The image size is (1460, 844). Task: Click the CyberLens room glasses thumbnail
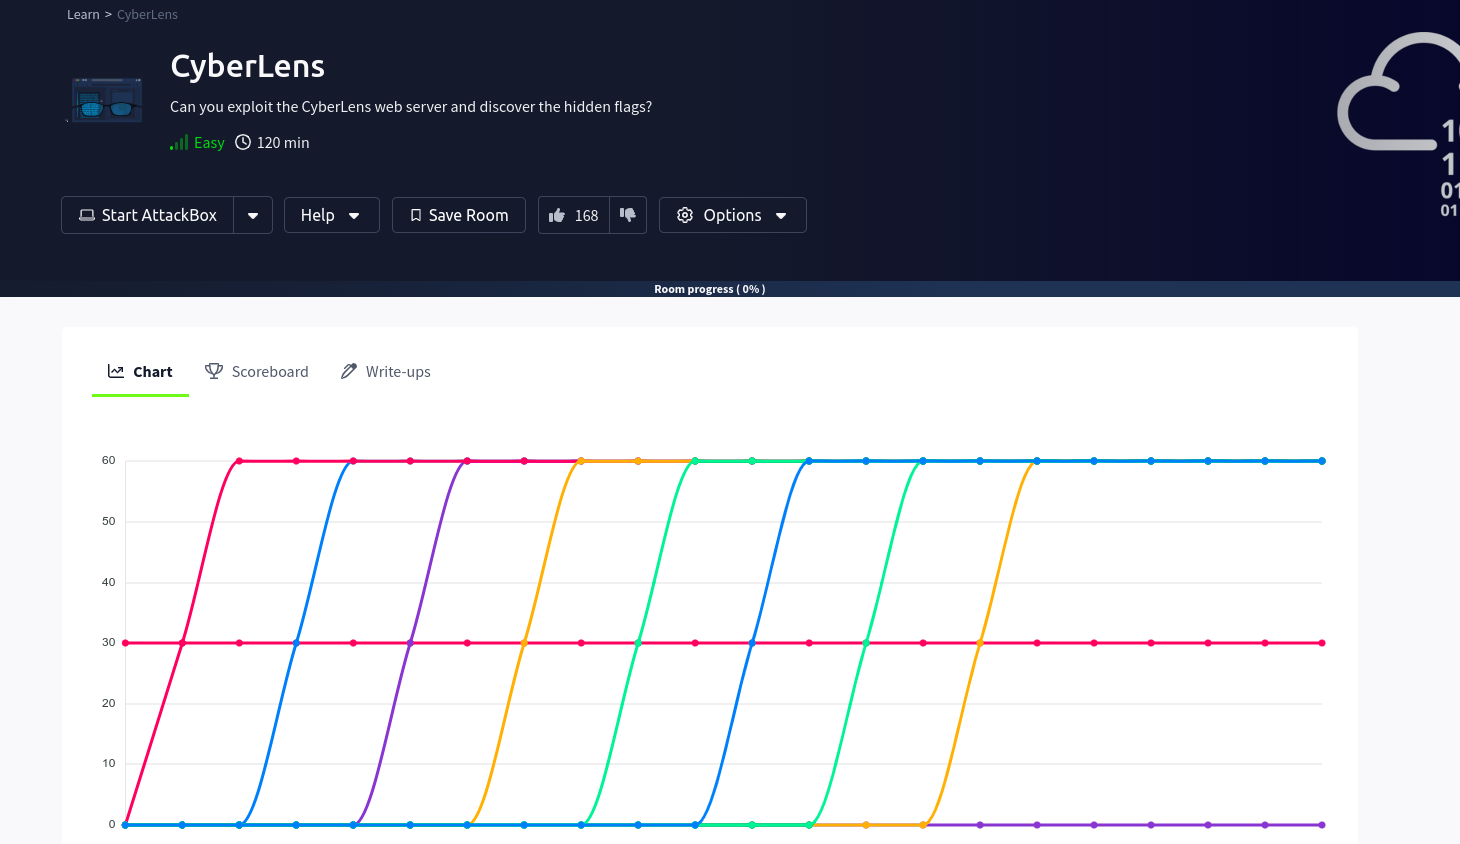(107, 100)
